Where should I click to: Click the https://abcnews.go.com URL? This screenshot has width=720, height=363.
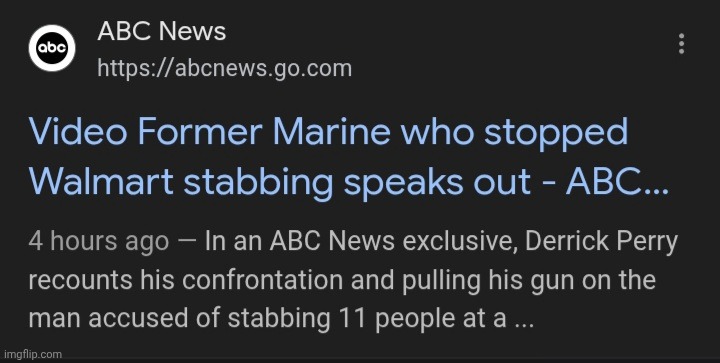(225, 69)
